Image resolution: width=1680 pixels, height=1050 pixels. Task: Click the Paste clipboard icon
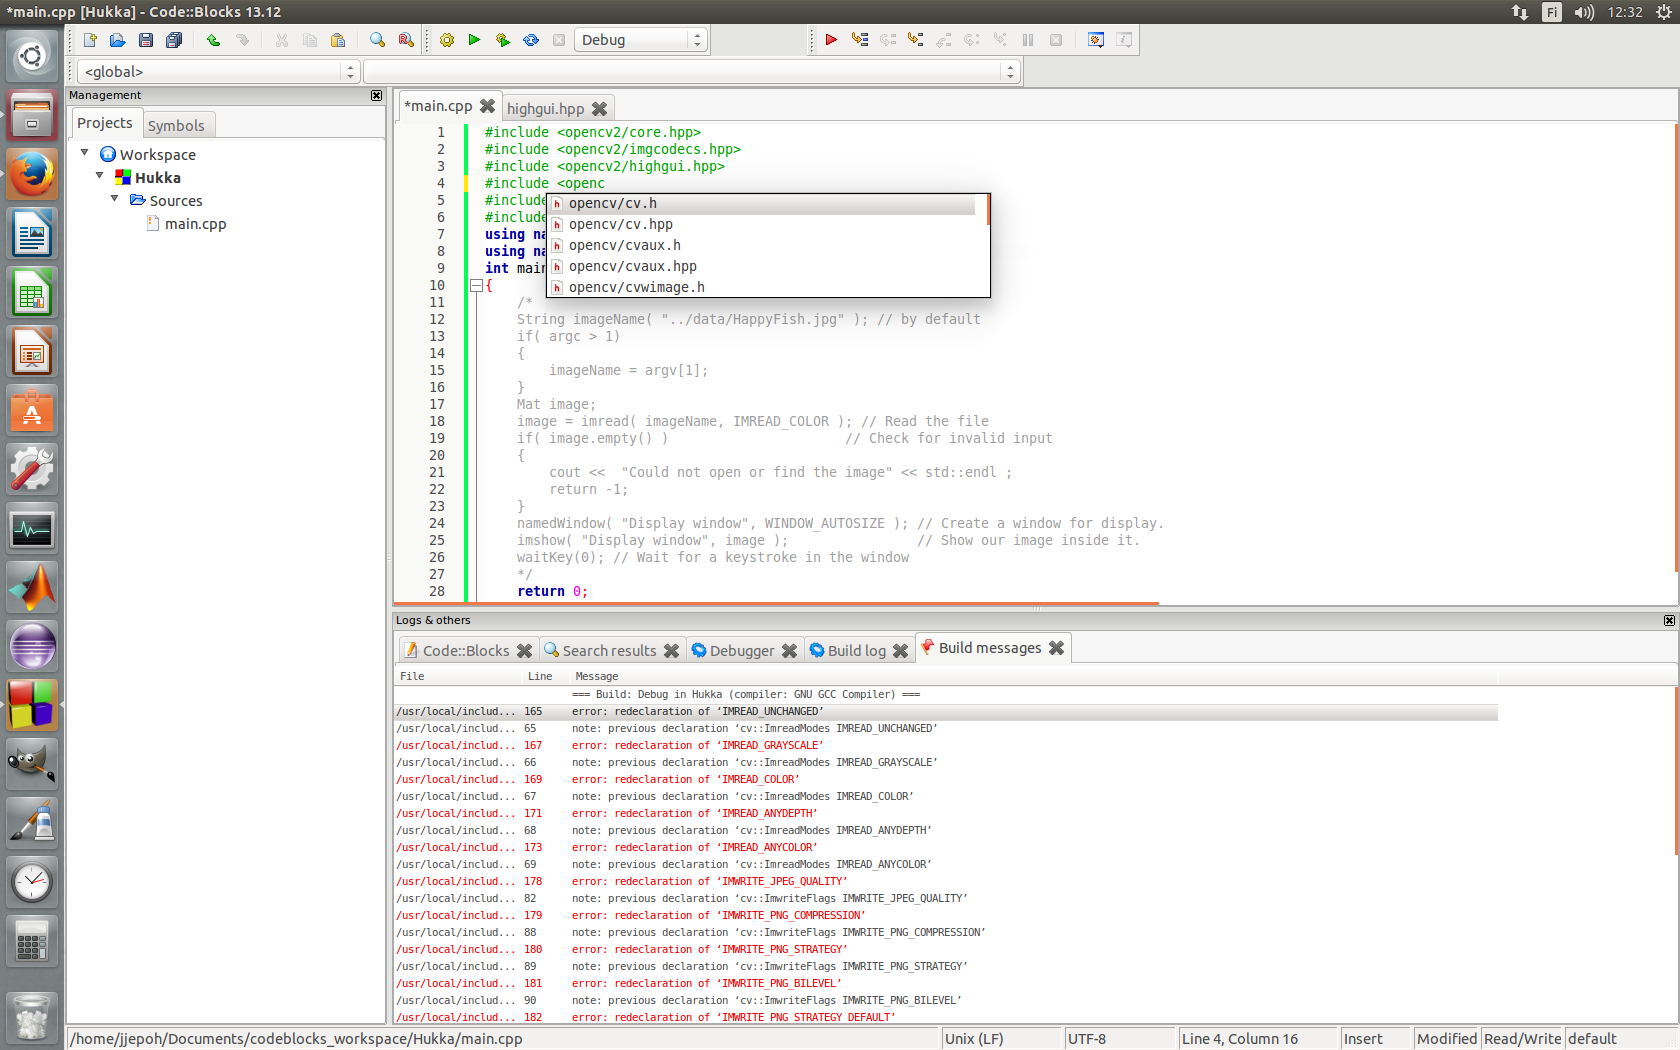338,40
